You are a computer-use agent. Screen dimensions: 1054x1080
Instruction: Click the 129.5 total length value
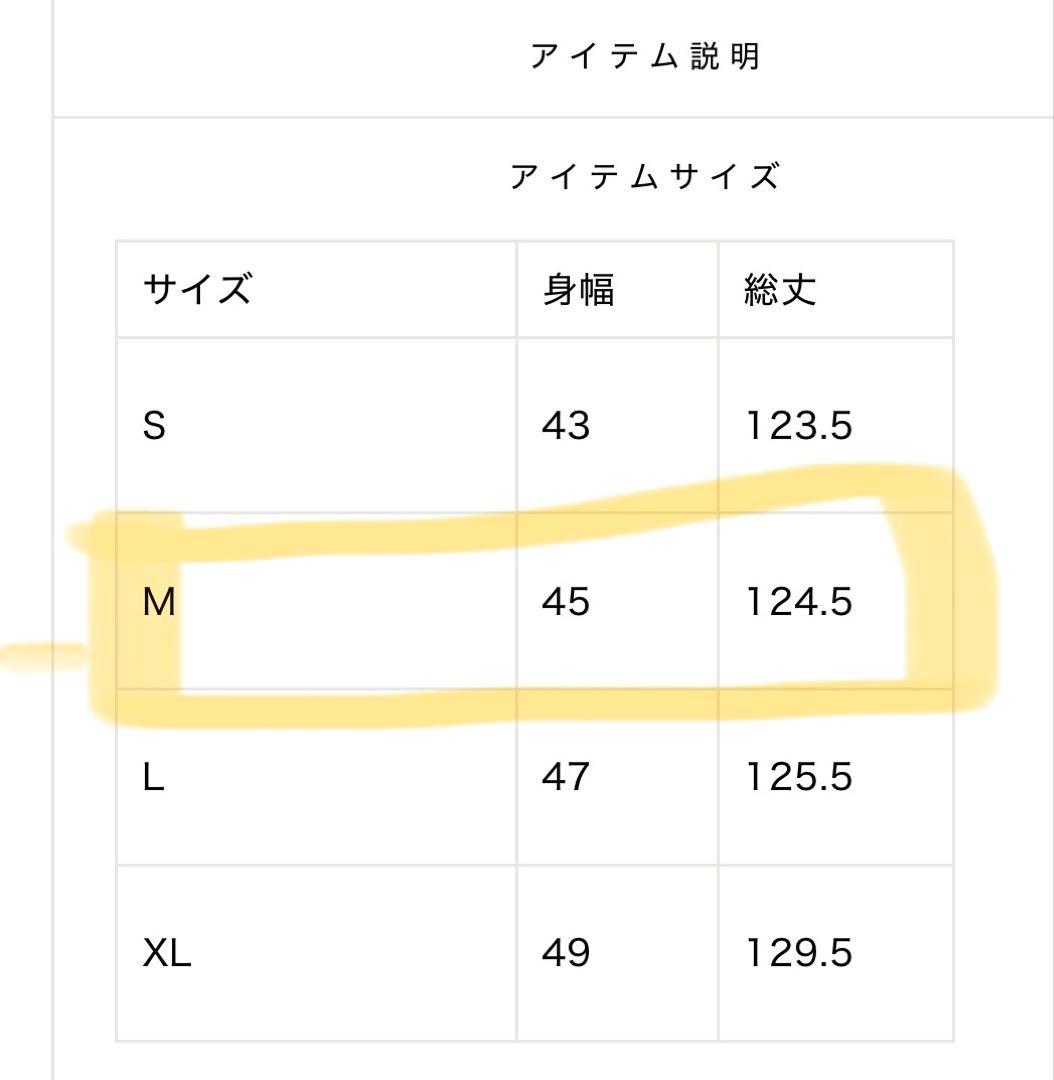(800, 953)
